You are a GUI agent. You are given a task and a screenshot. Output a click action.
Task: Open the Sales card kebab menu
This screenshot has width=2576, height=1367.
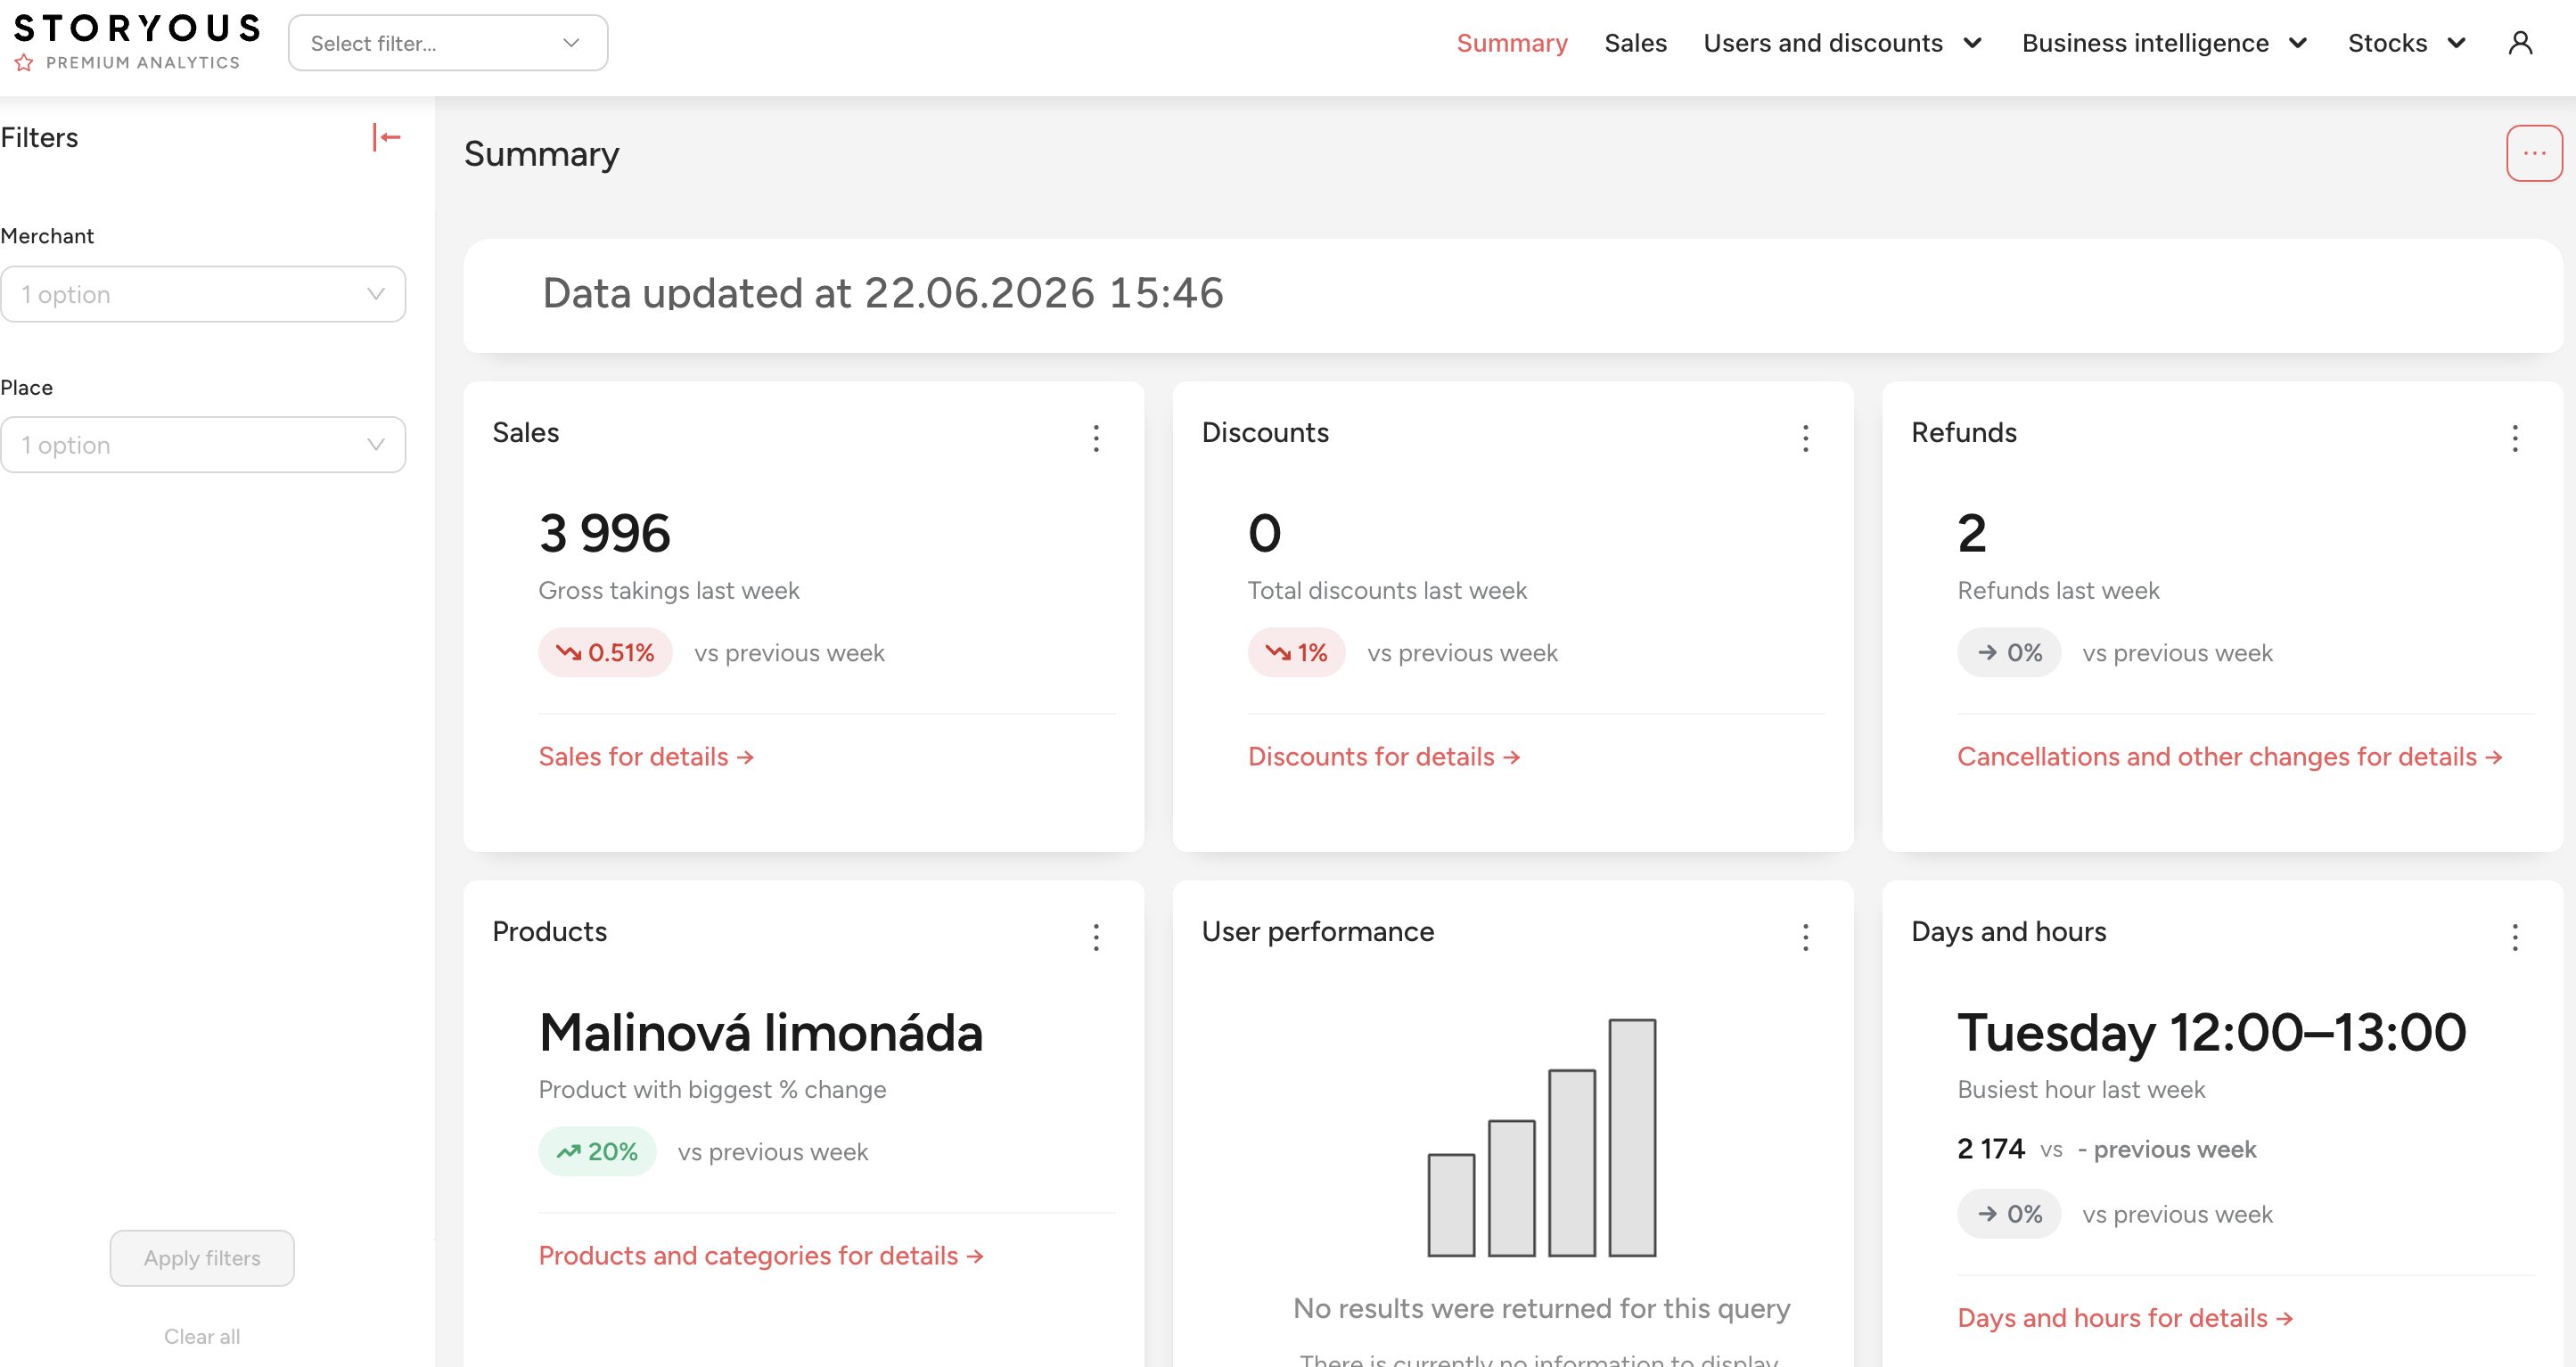point(1096,438)
